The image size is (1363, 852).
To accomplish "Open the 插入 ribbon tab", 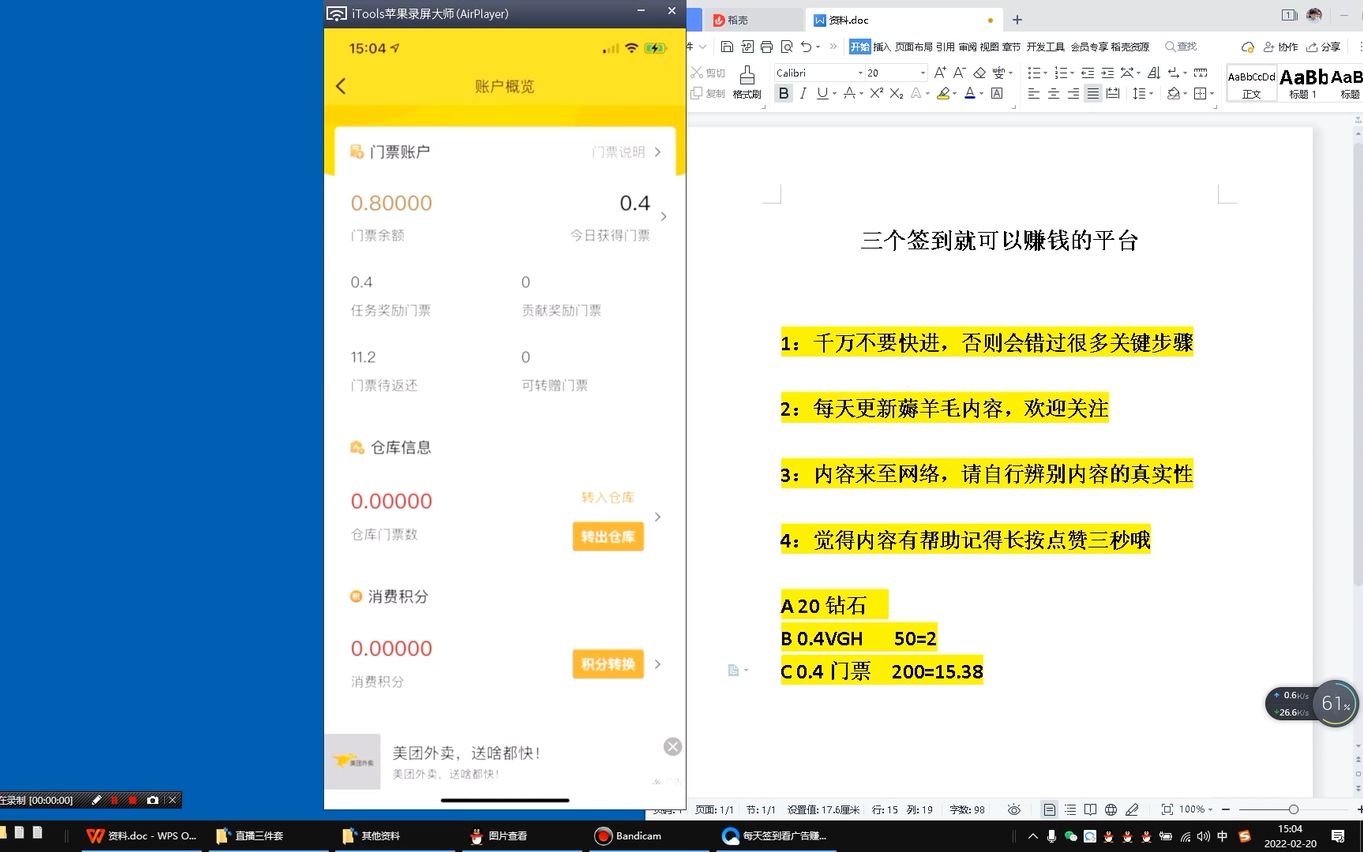I will click(882, 46).
